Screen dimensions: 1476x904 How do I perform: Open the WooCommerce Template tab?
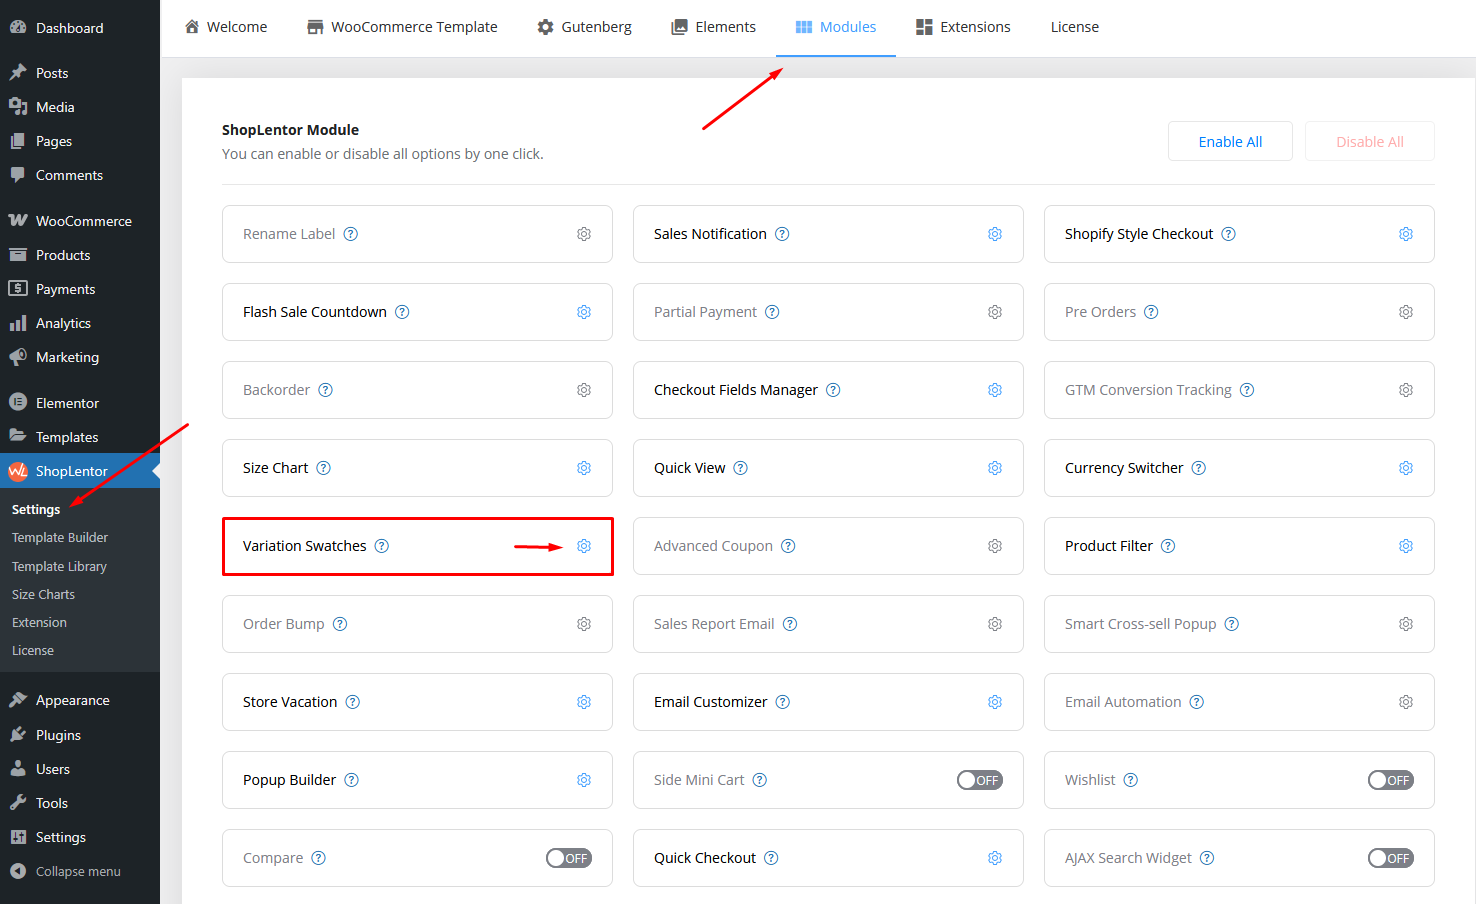402,27
